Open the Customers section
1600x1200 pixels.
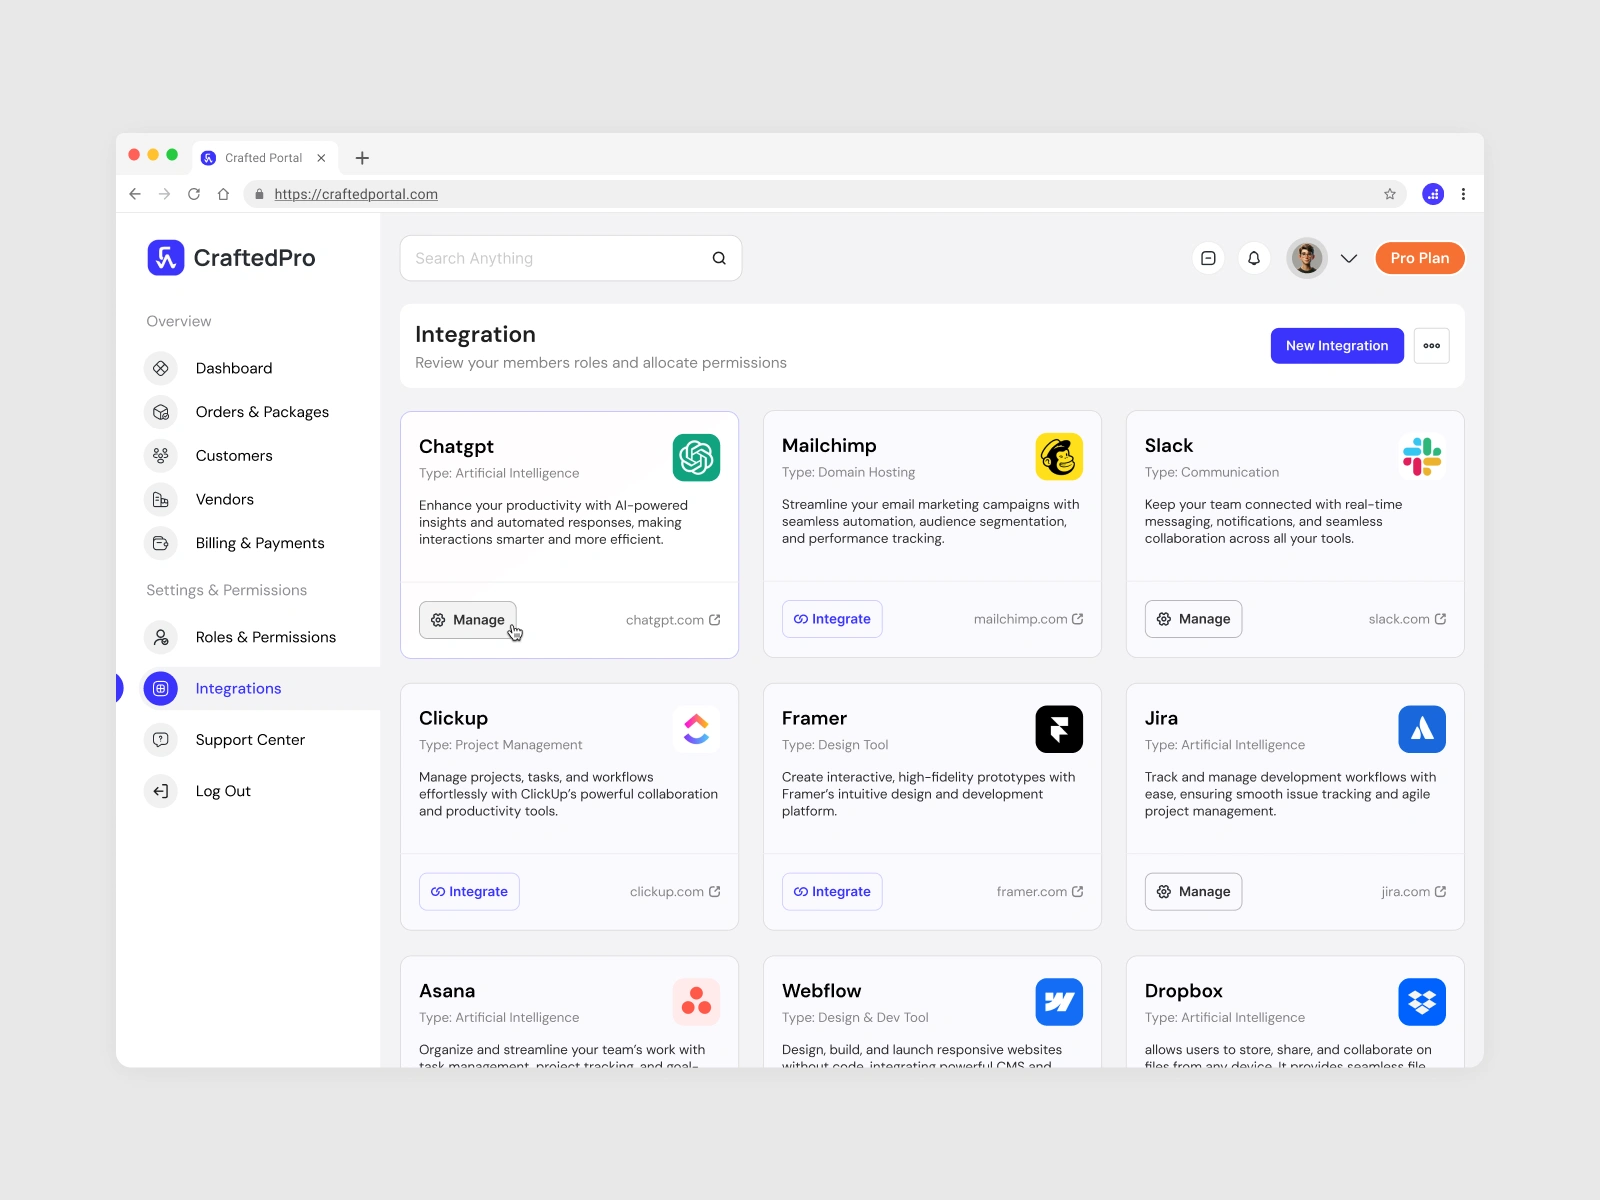[x=234, y=456]
